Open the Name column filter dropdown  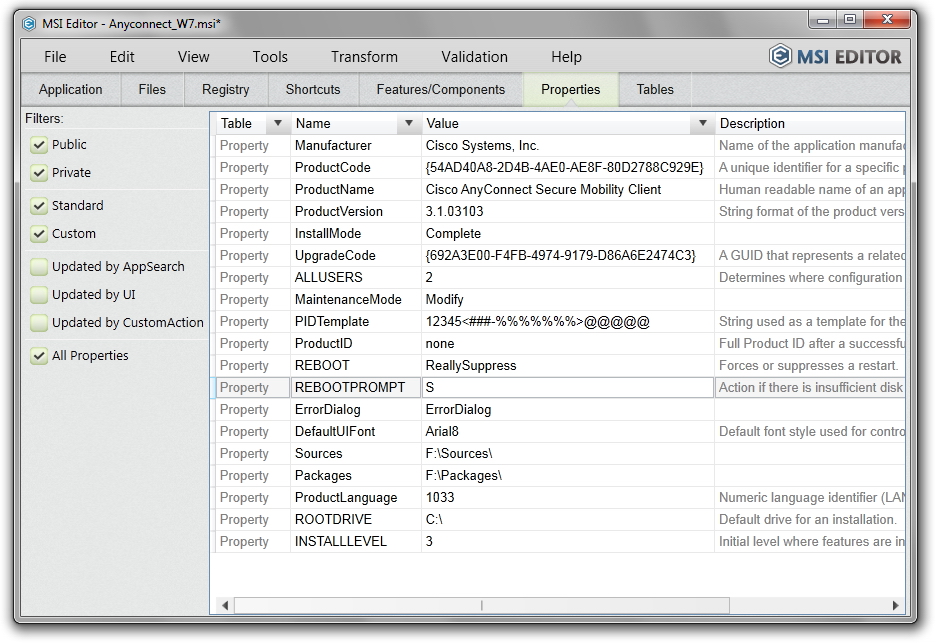408,124
